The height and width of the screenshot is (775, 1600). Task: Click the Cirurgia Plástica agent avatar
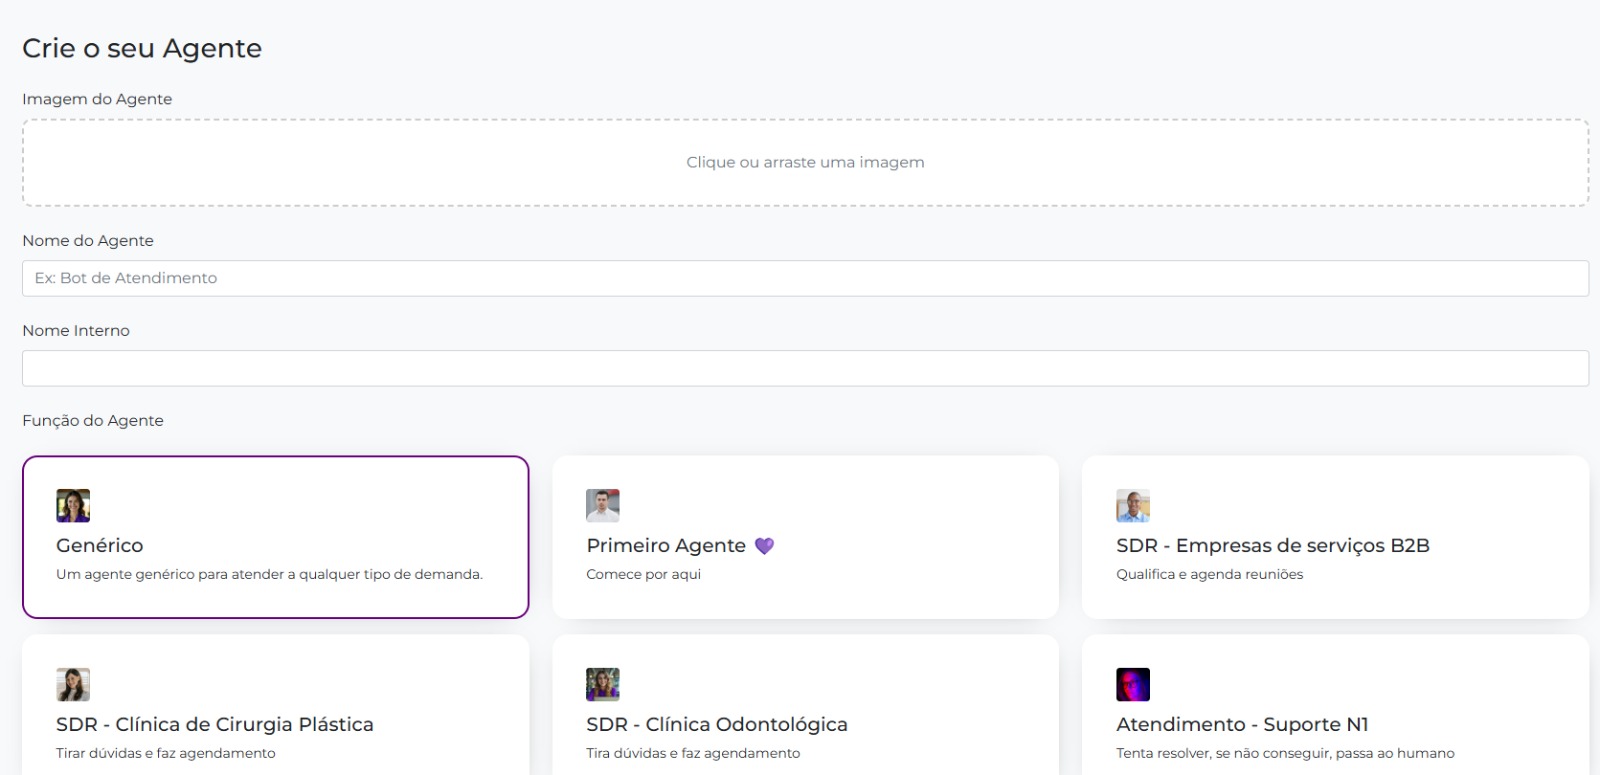coord(73,685)
